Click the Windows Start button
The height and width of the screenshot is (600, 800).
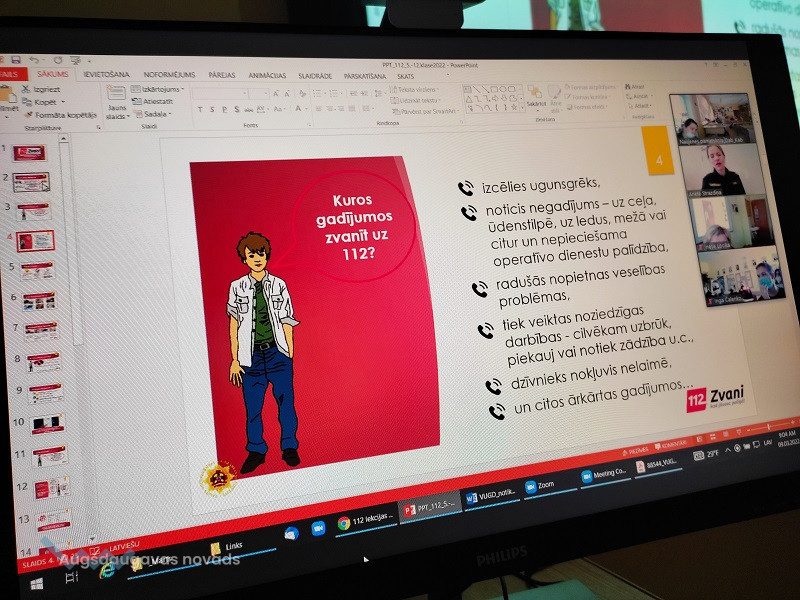(x=36, y=582)
